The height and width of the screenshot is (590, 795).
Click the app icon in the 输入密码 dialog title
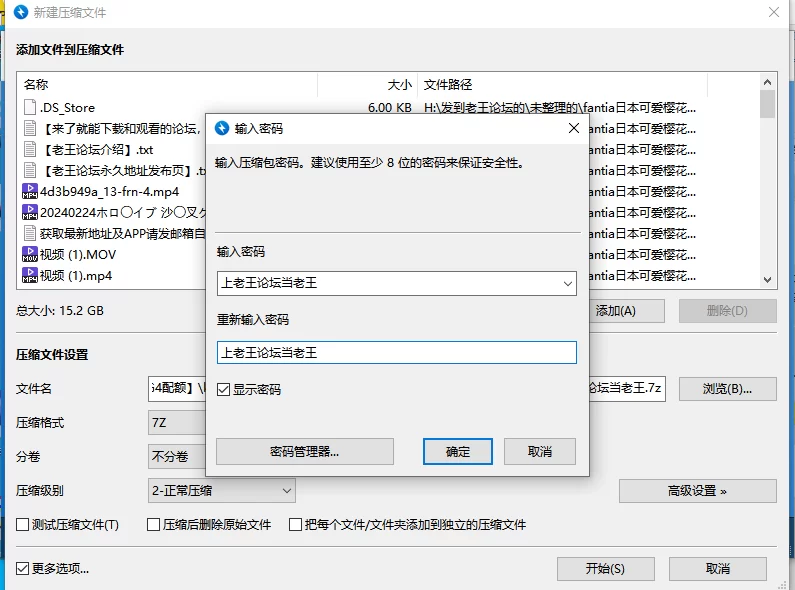point(222,128)
